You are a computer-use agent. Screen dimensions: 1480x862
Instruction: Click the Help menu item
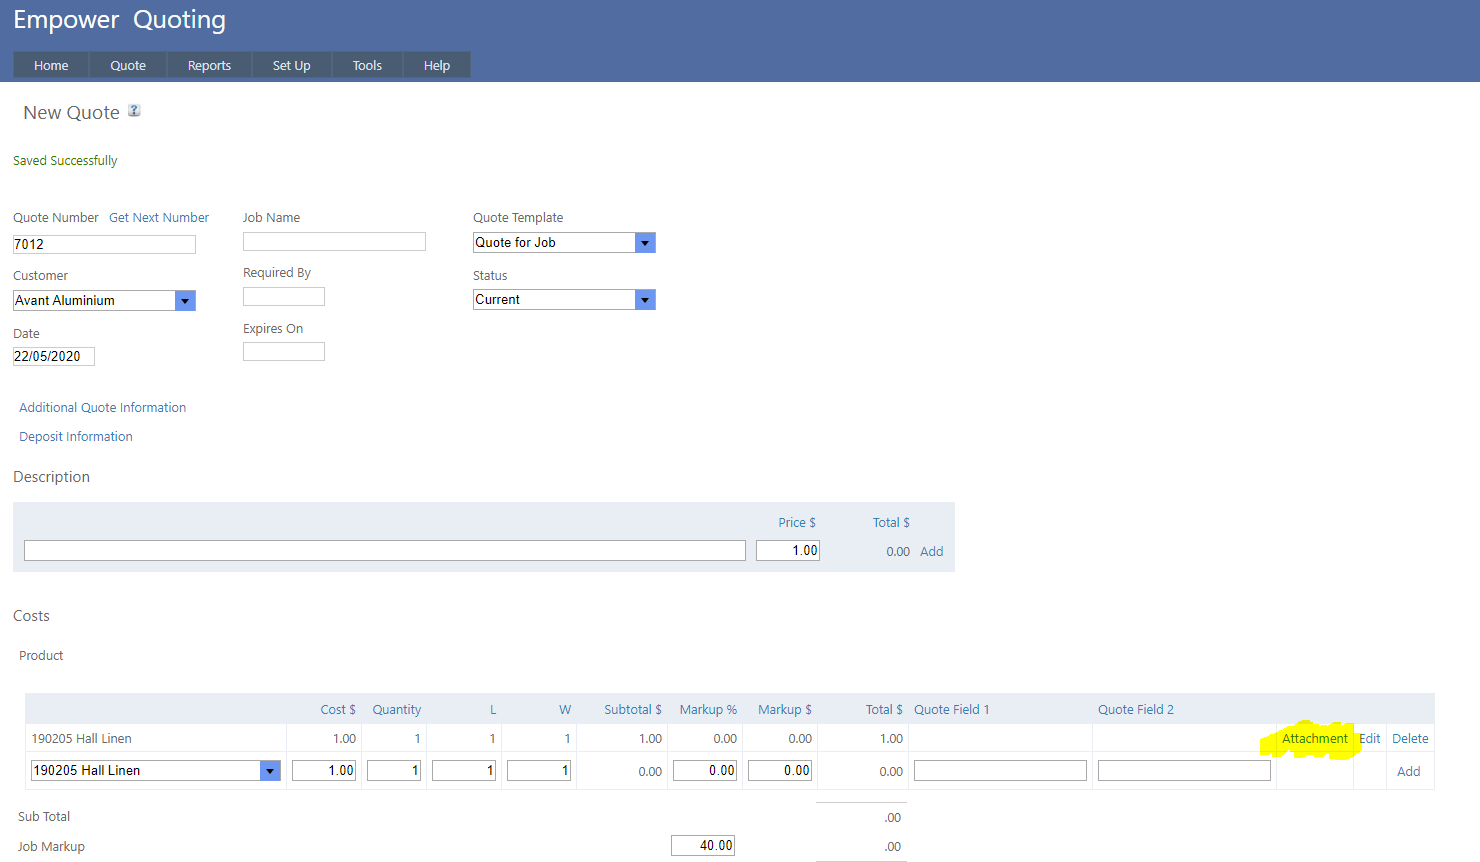pos(437,65)
